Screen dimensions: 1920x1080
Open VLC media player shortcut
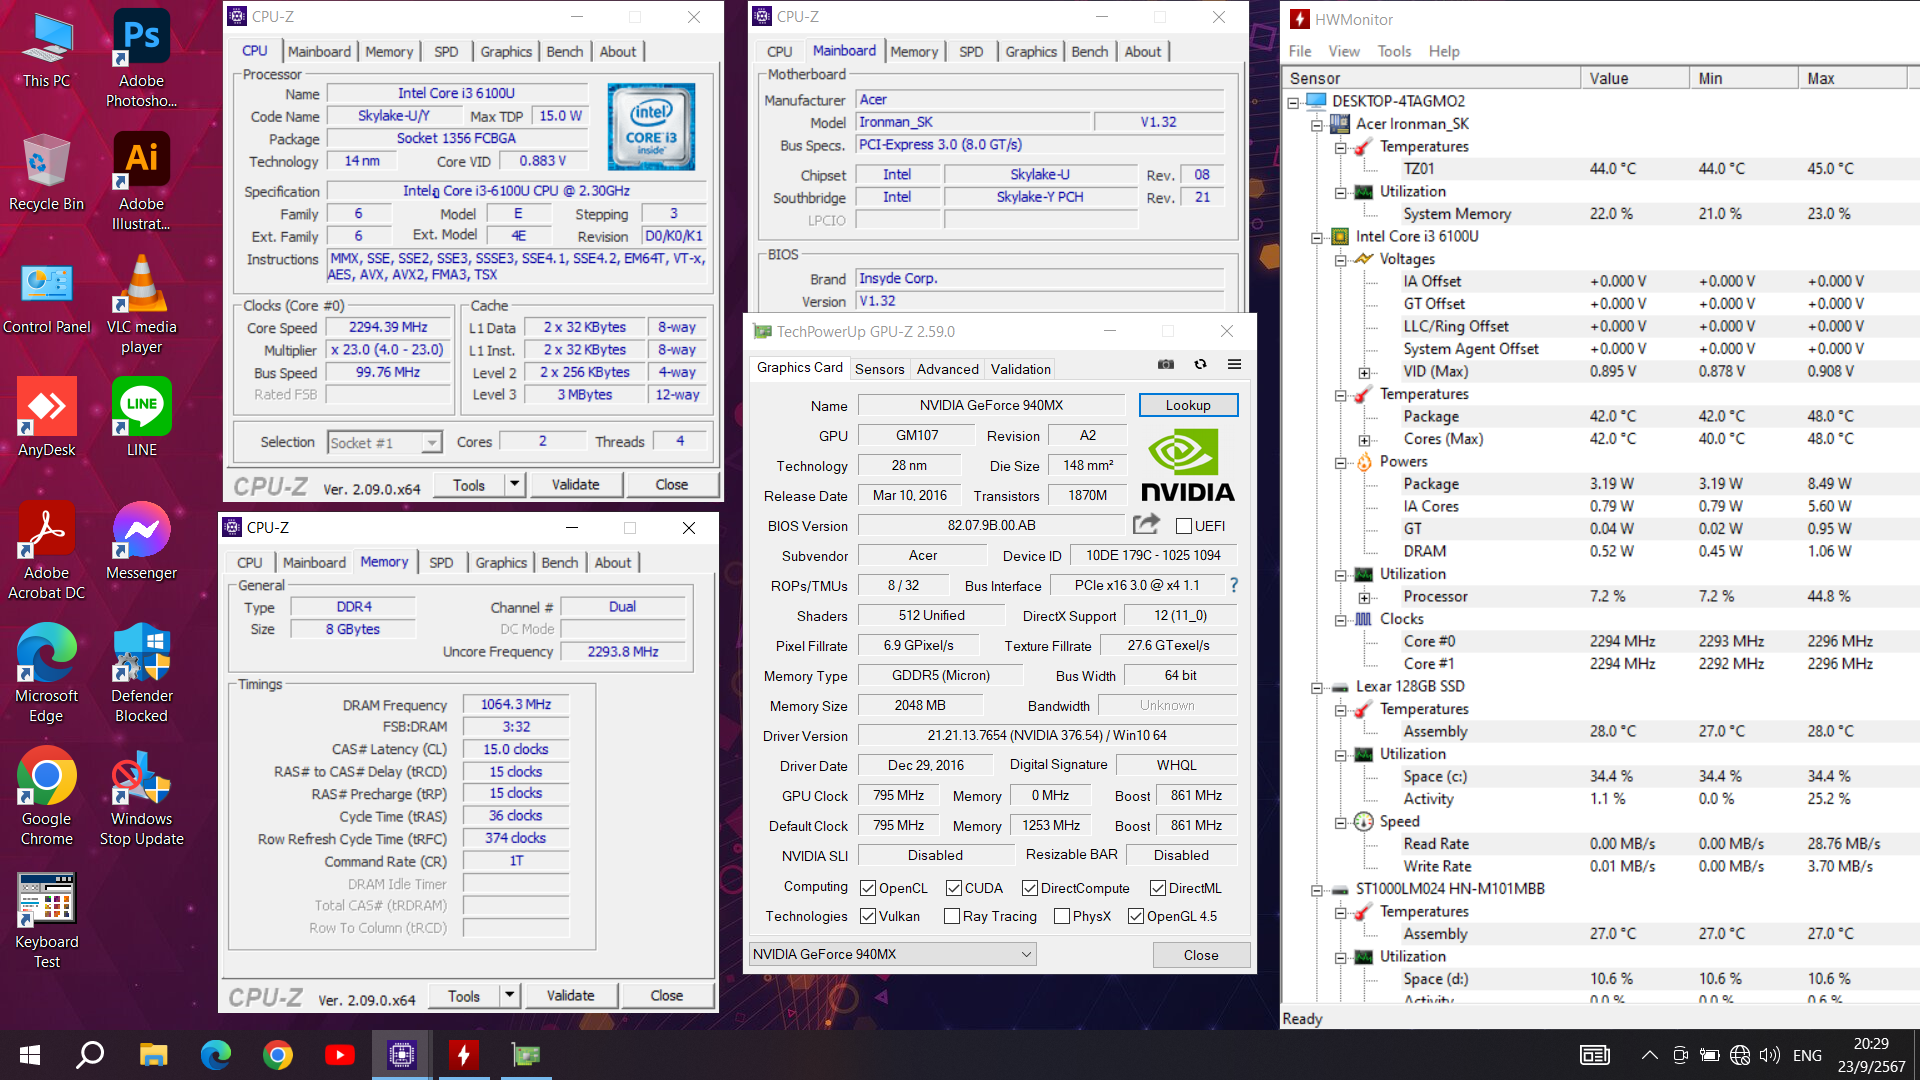141,305
